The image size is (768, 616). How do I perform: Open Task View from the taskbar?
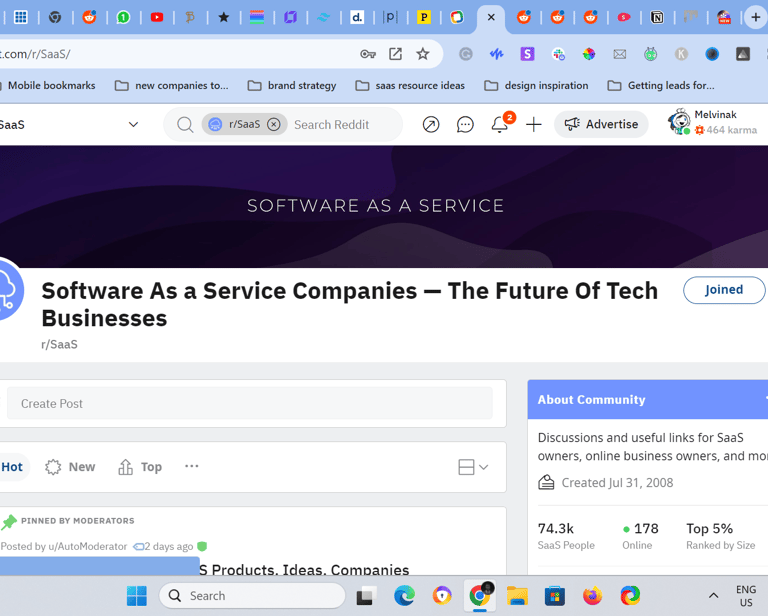(366, 596)
